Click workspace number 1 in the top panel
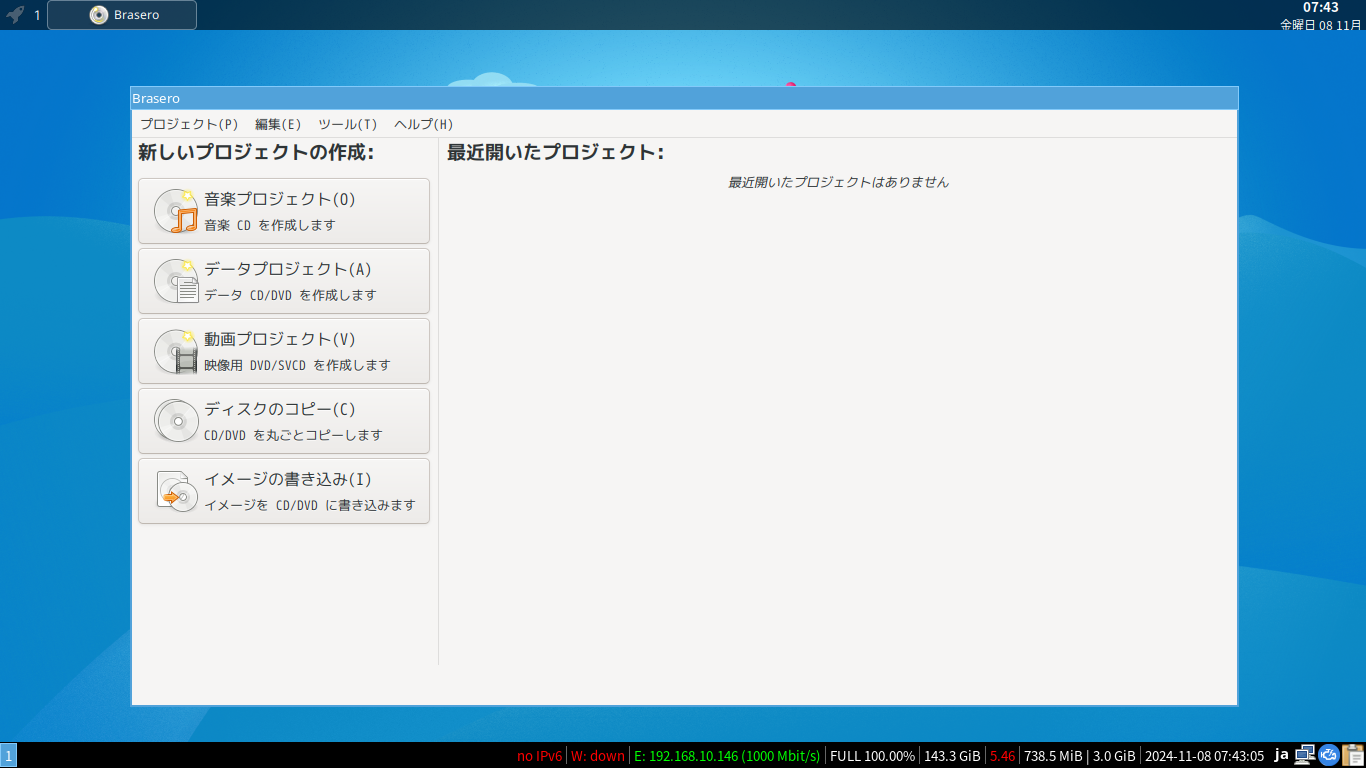1366x768 pixels. click(37, 15)
